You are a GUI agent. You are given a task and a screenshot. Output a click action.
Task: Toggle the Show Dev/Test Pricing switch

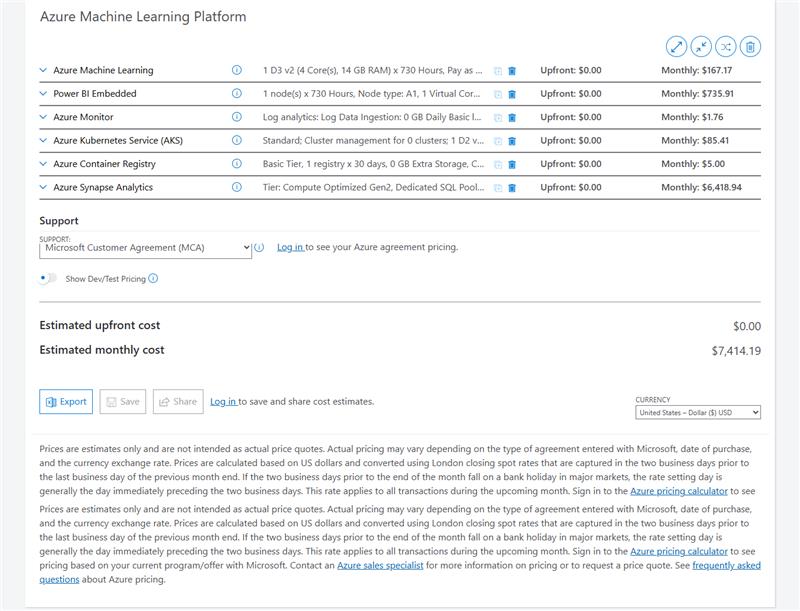pos(48,278)
